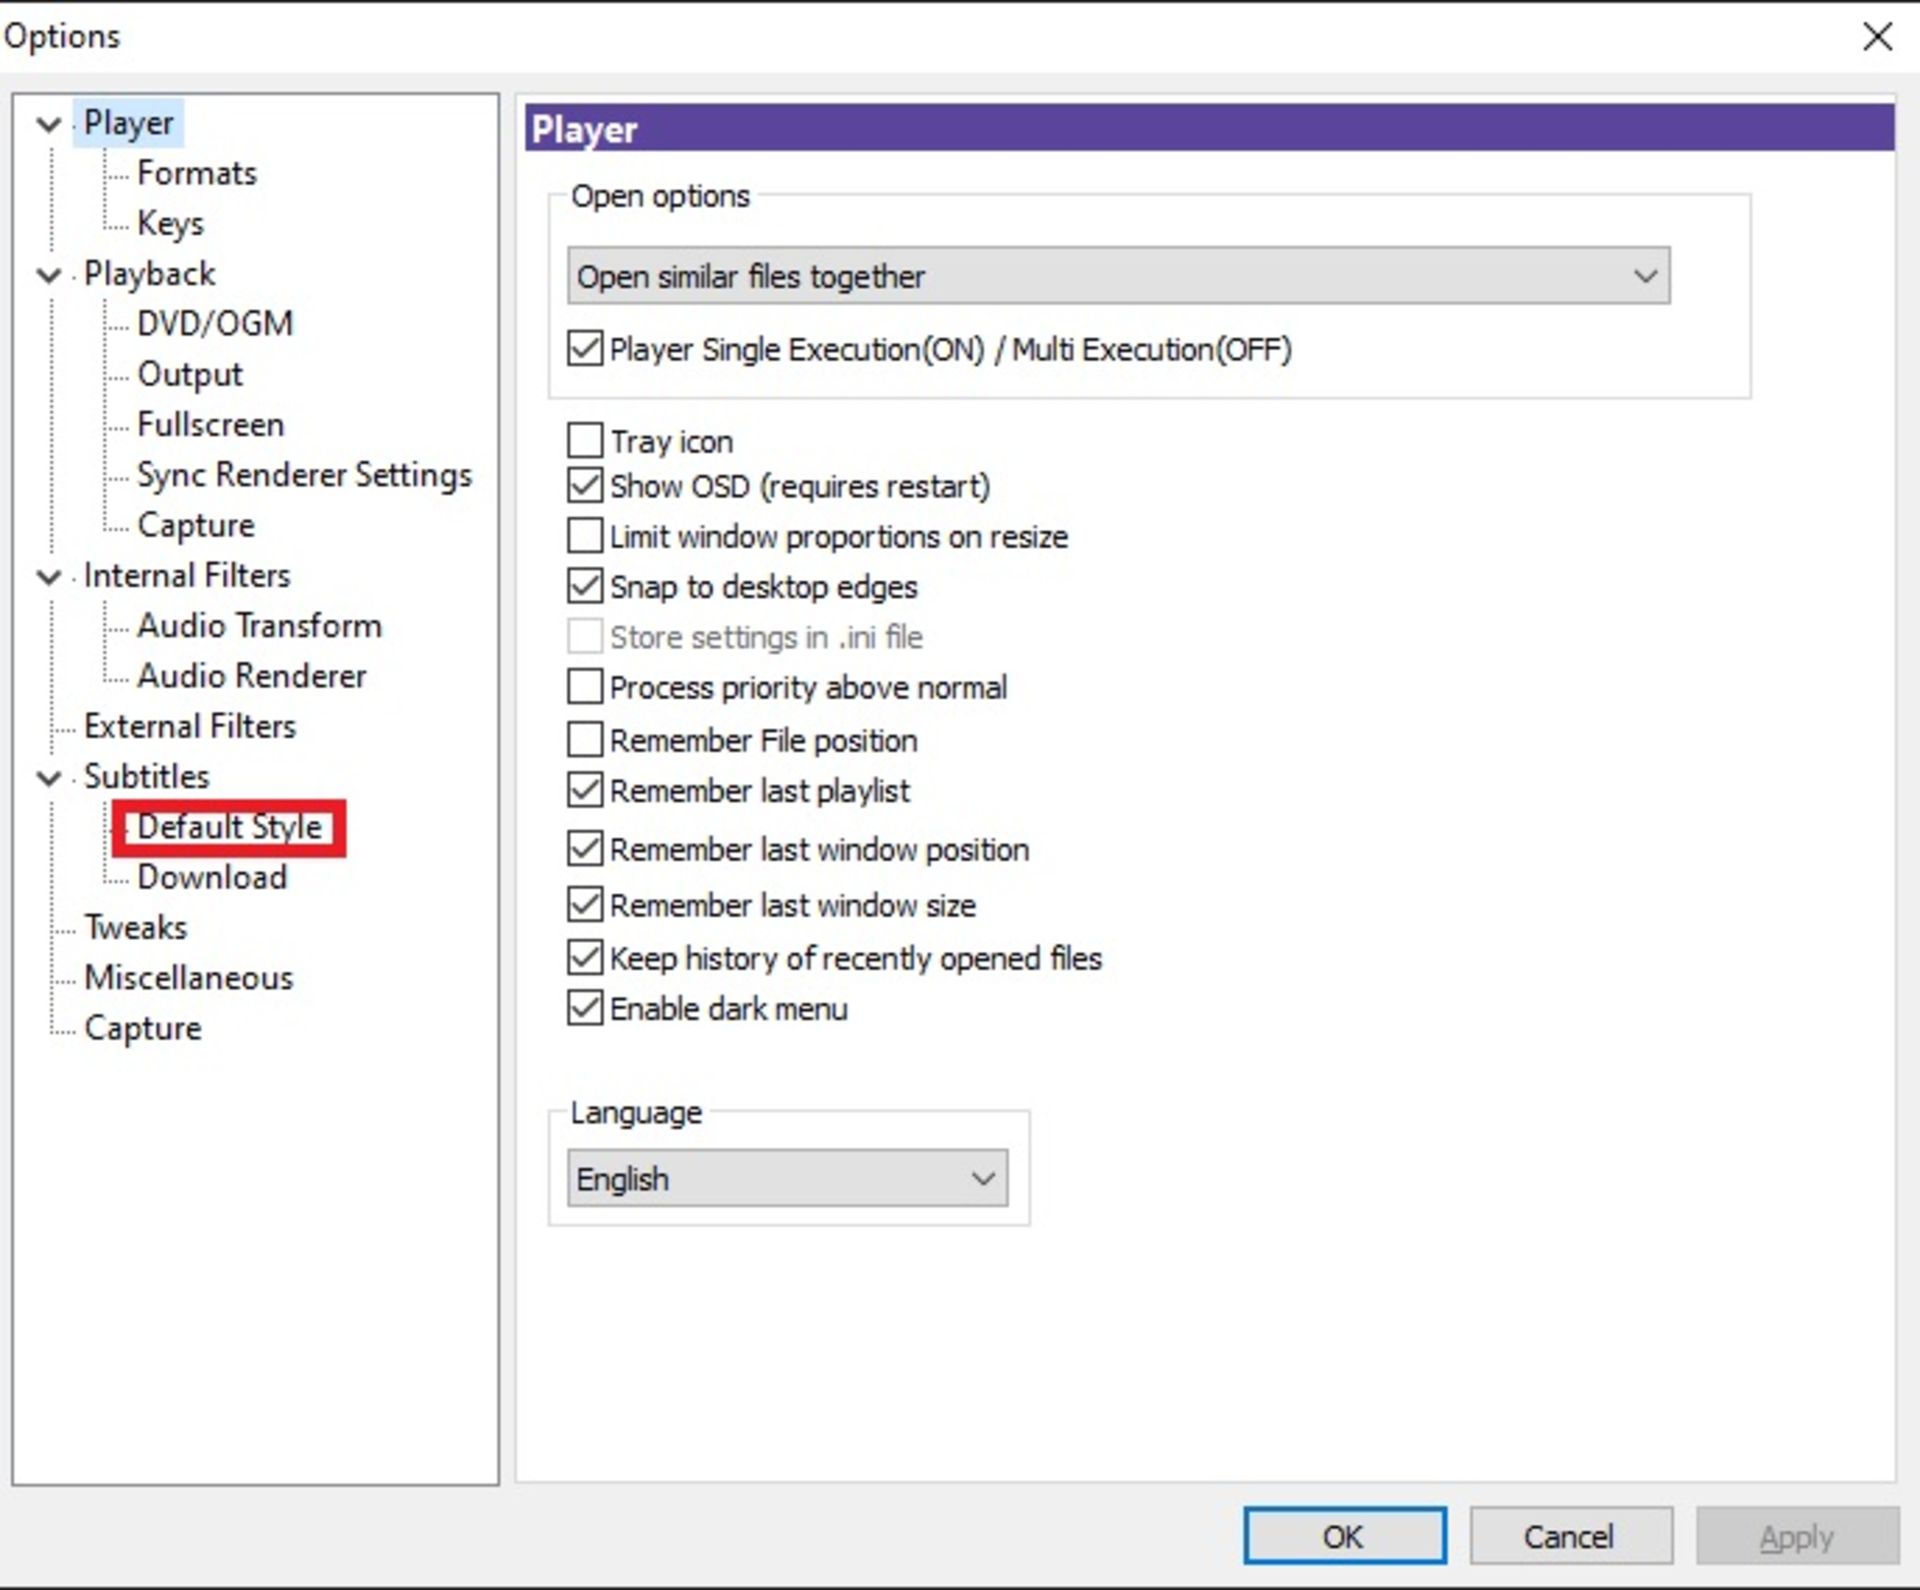Open the 'Open similar files together' dropdown
The image size is (1920, 1590).
[1117, 276]
